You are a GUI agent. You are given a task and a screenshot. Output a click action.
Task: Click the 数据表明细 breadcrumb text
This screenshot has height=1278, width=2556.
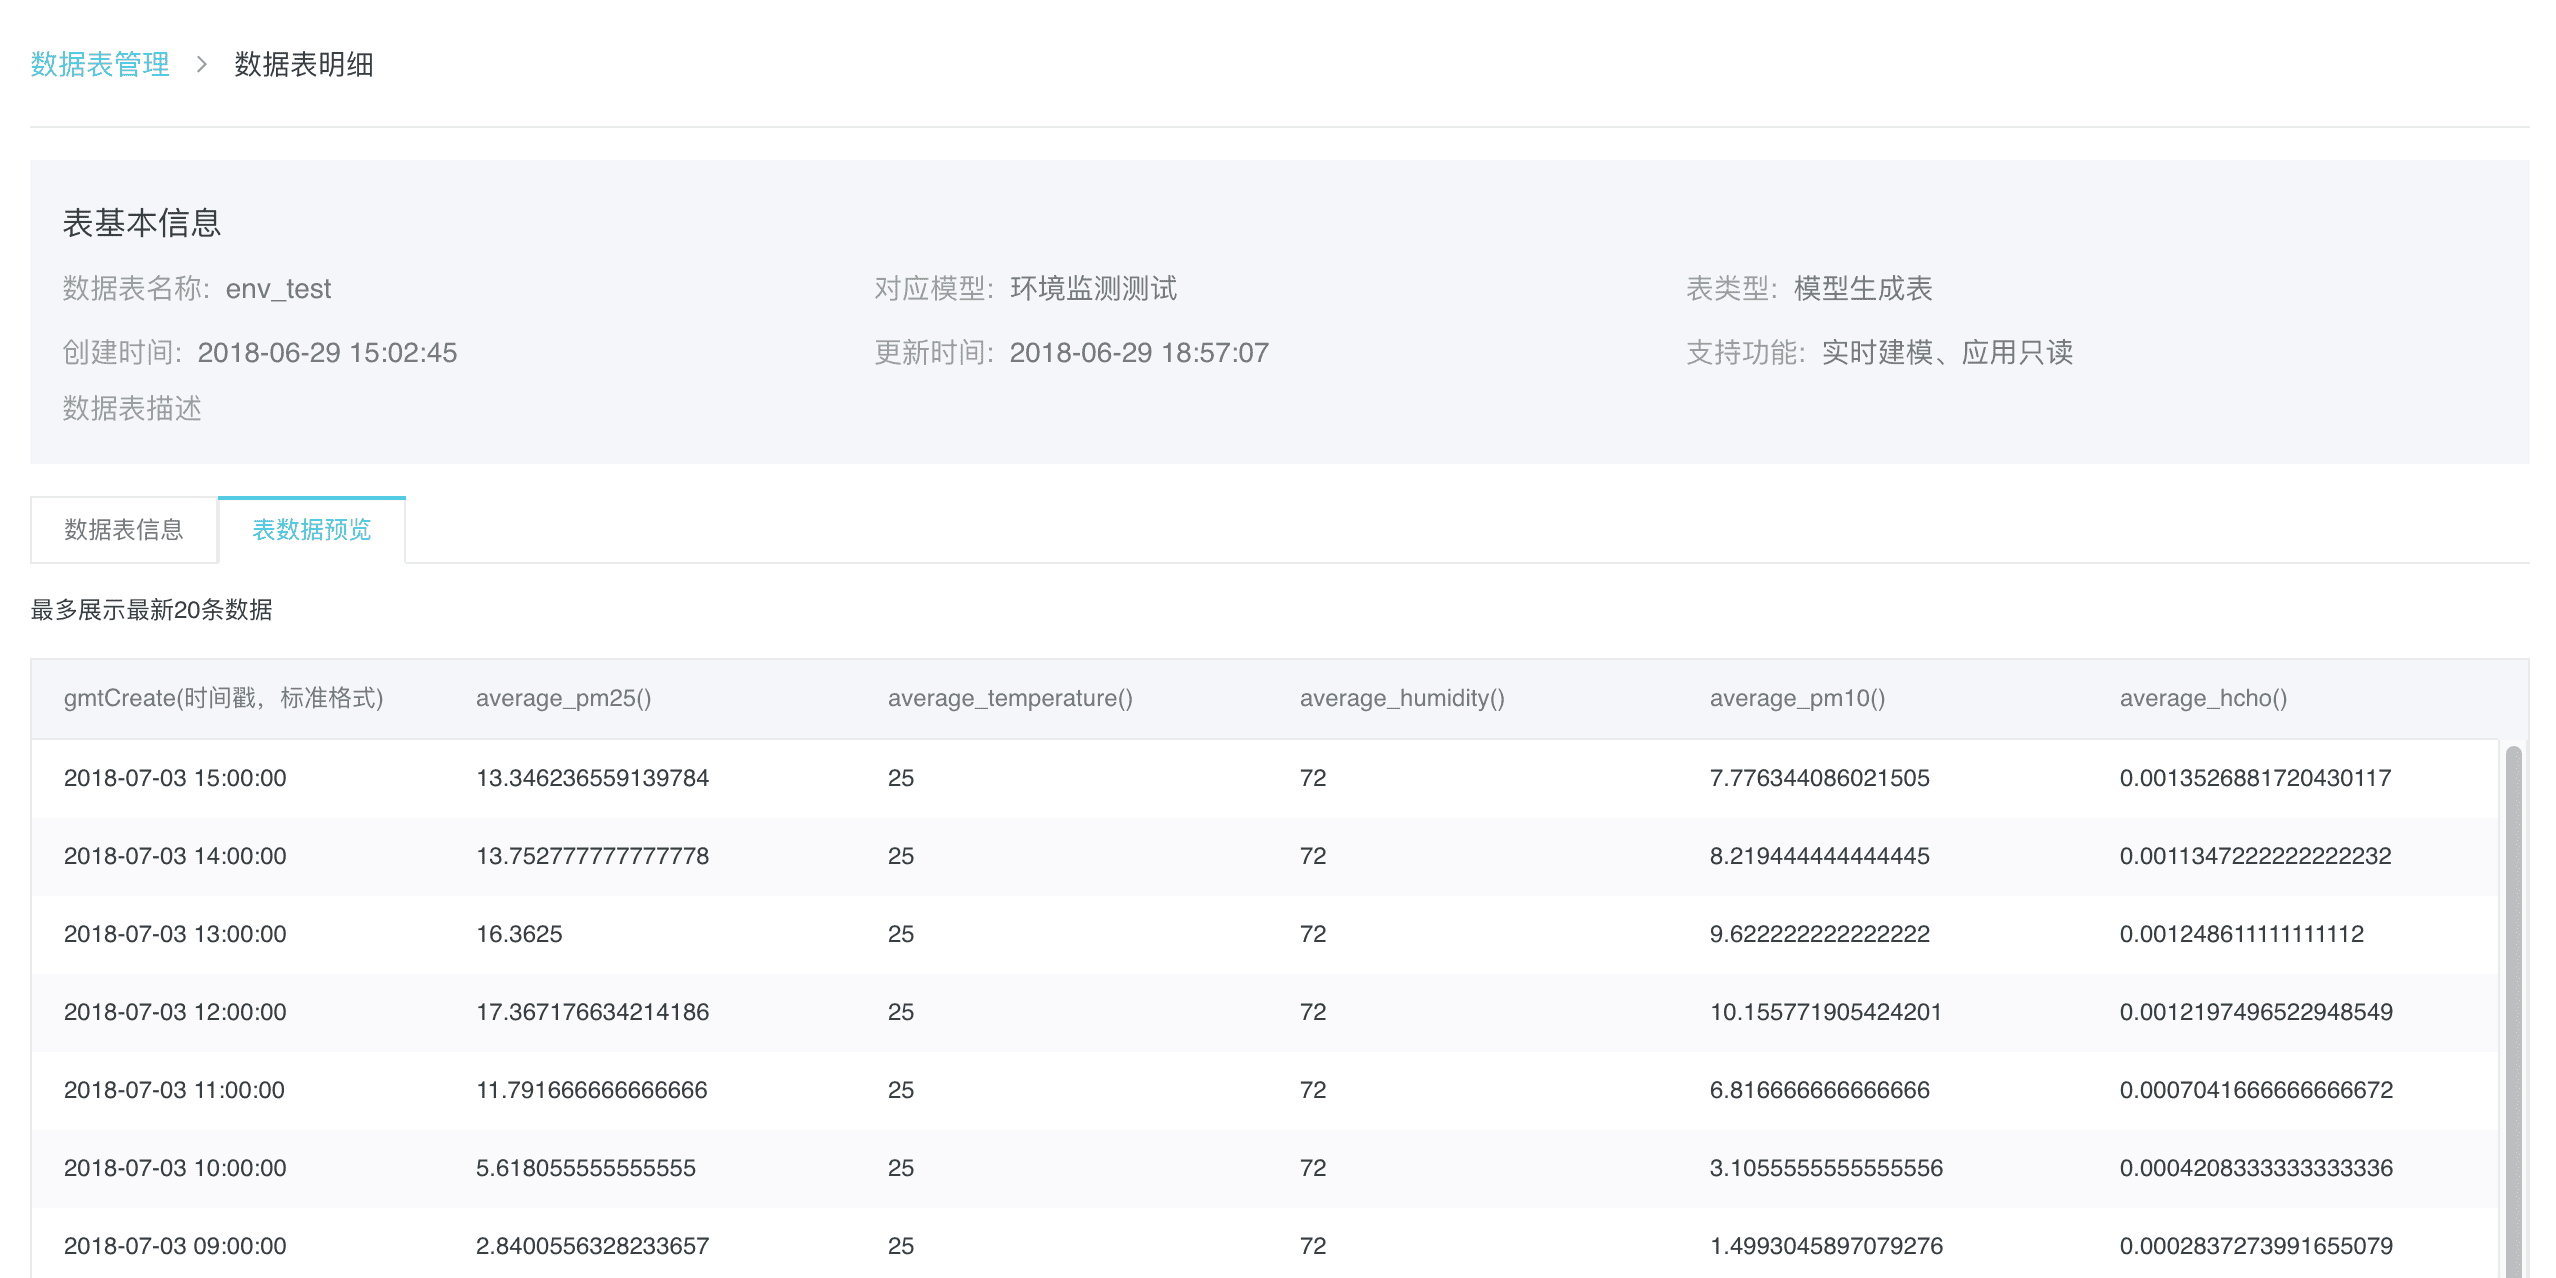click(x=303, y=65)
